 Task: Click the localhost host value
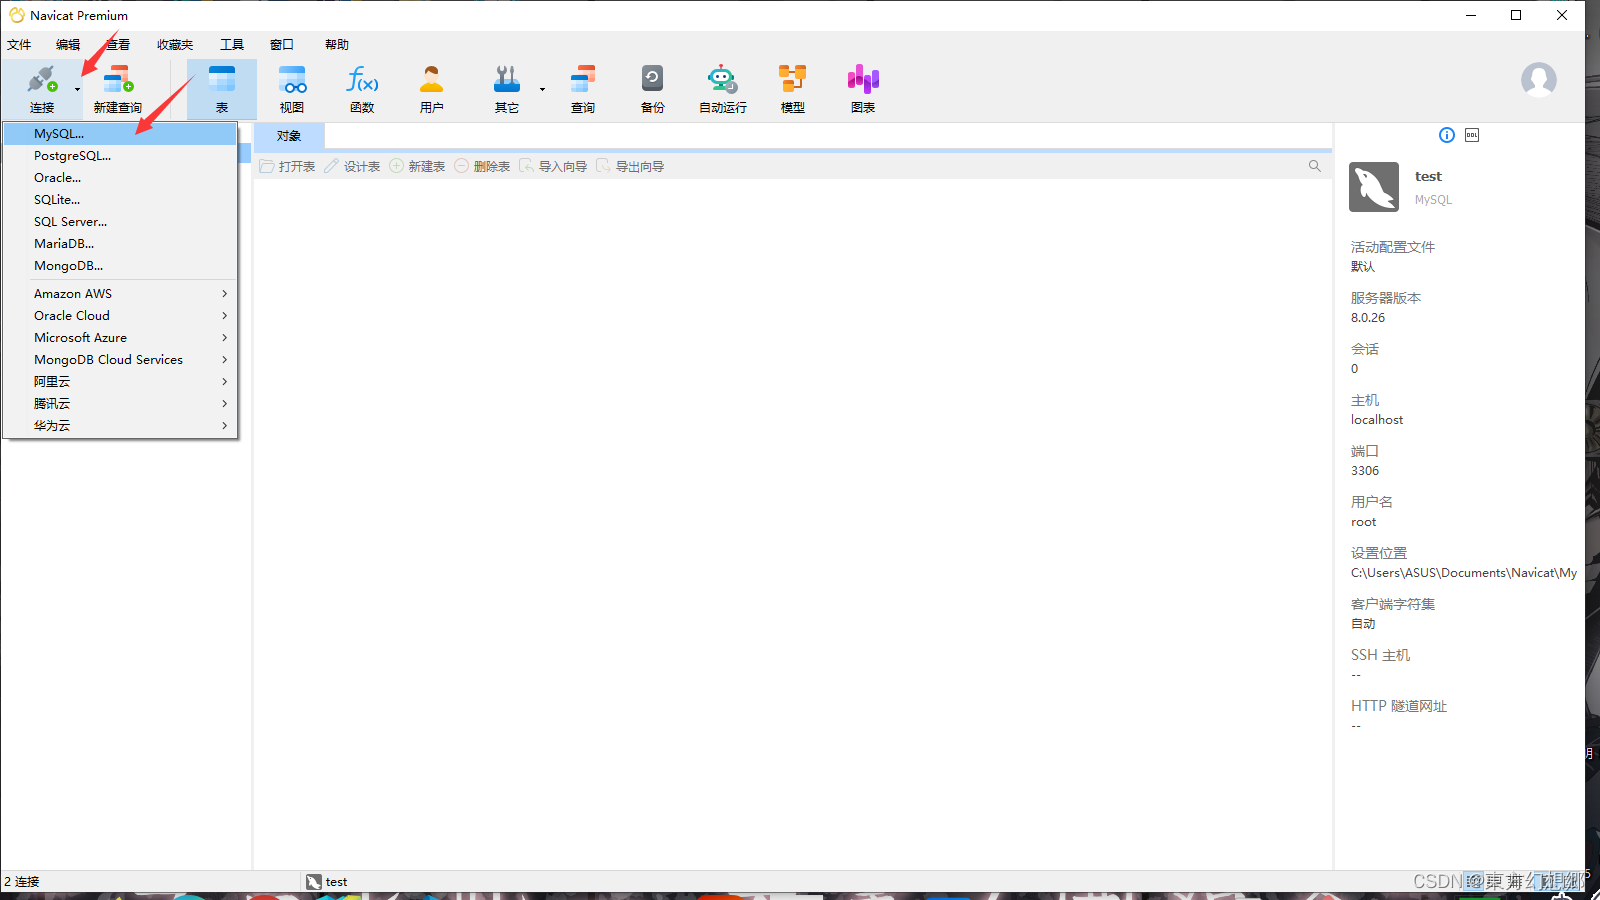pyautogui.click(x=1377, y=420)
